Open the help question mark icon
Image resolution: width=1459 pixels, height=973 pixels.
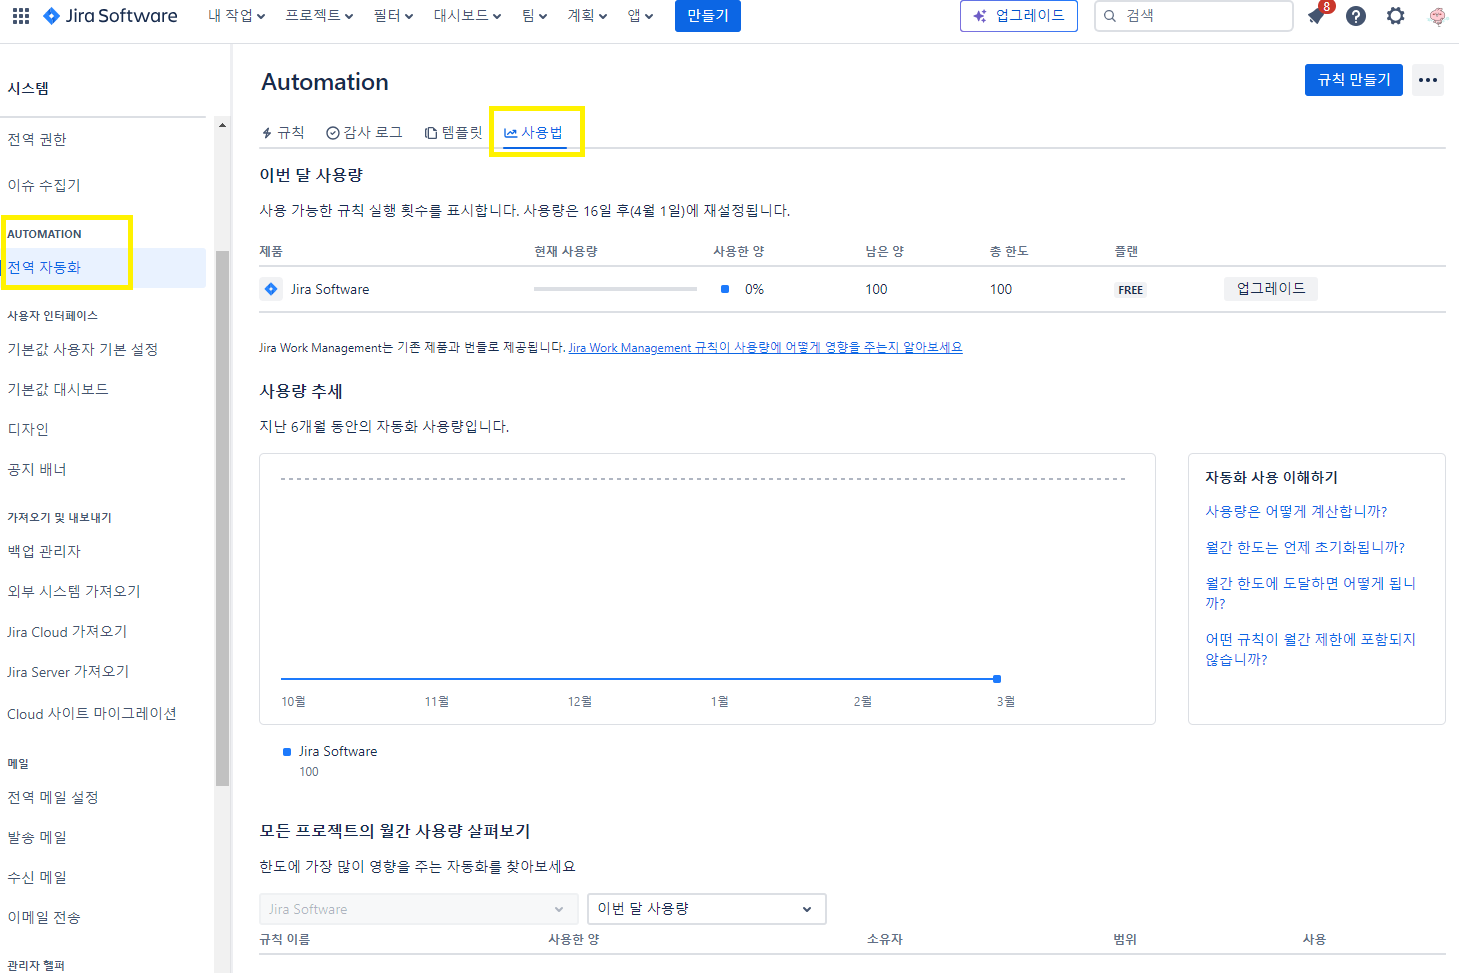1356,16
